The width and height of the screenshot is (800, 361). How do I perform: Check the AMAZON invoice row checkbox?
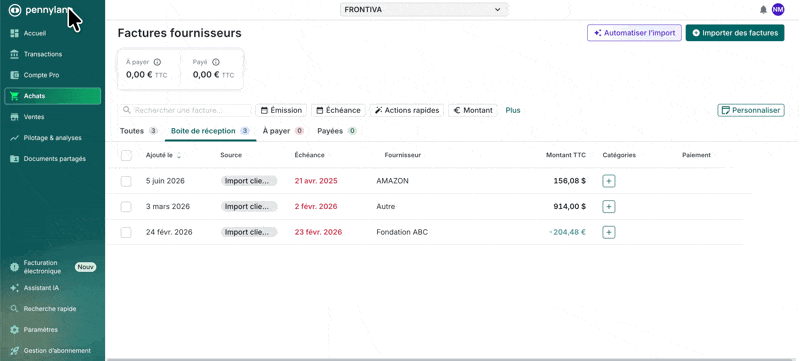tap(126, 181)
